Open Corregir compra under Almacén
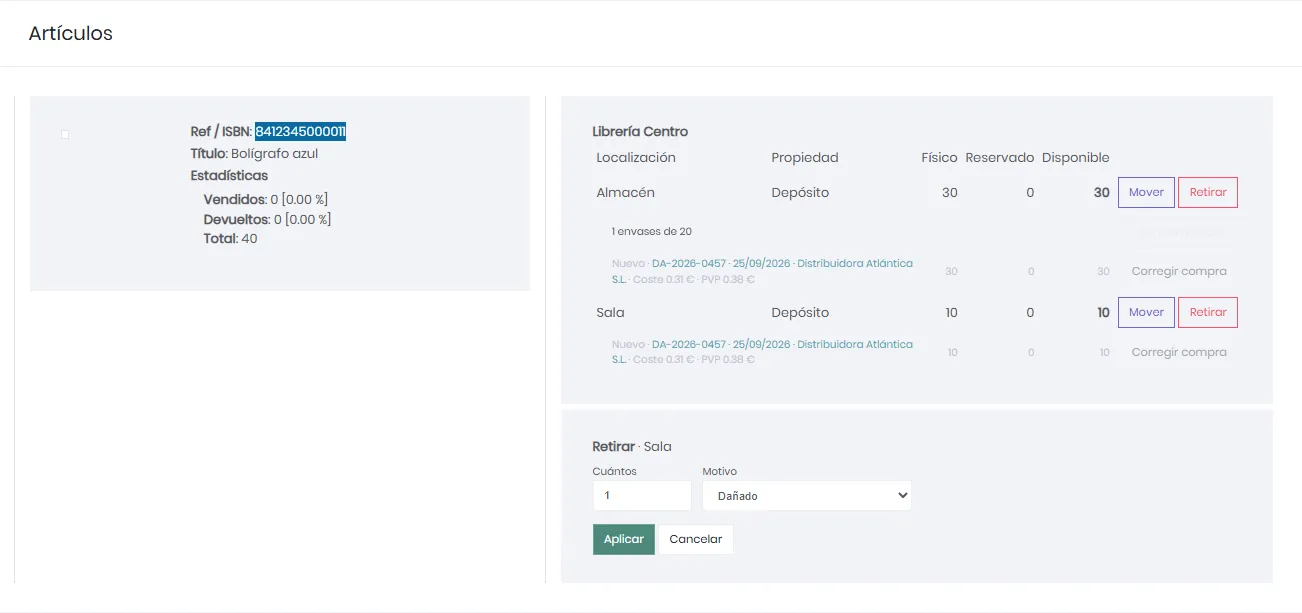The image size is (1302, 613). coord(1179,271)
